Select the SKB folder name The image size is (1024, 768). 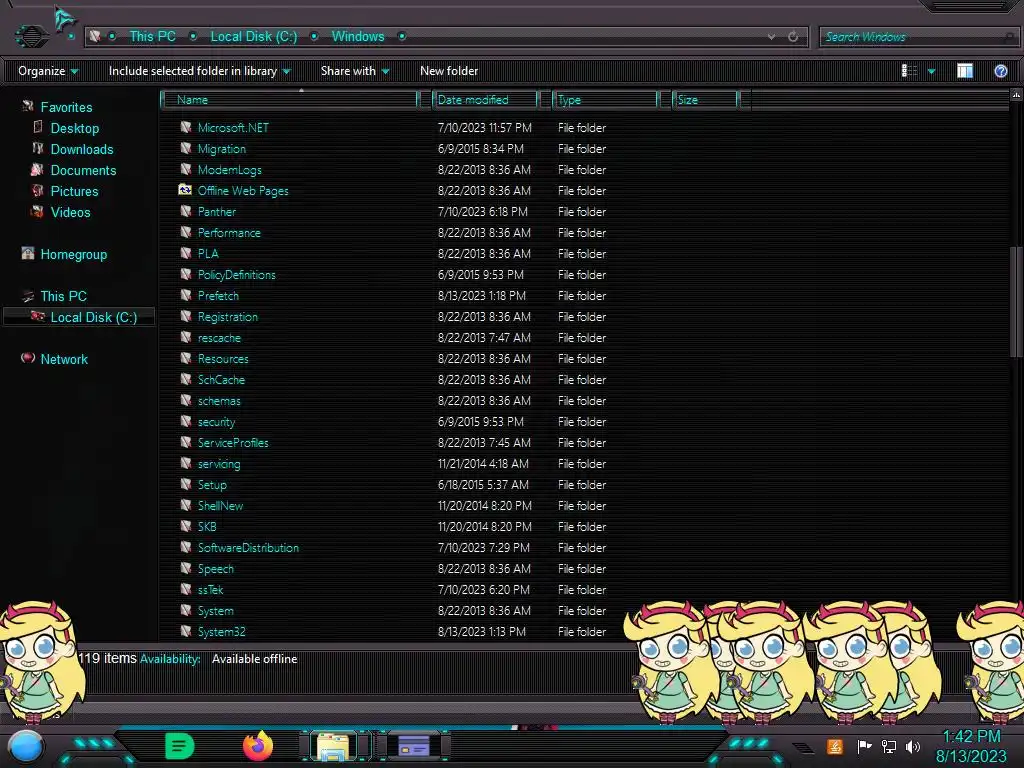(x=206, y=526)
